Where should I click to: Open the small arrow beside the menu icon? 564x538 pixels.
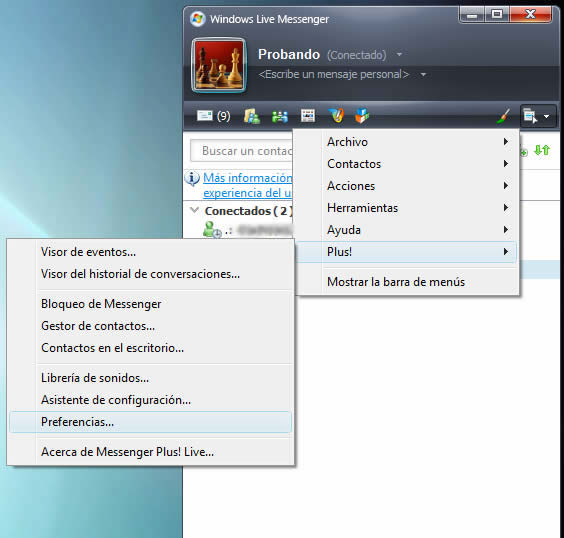[x=546, y=117]
